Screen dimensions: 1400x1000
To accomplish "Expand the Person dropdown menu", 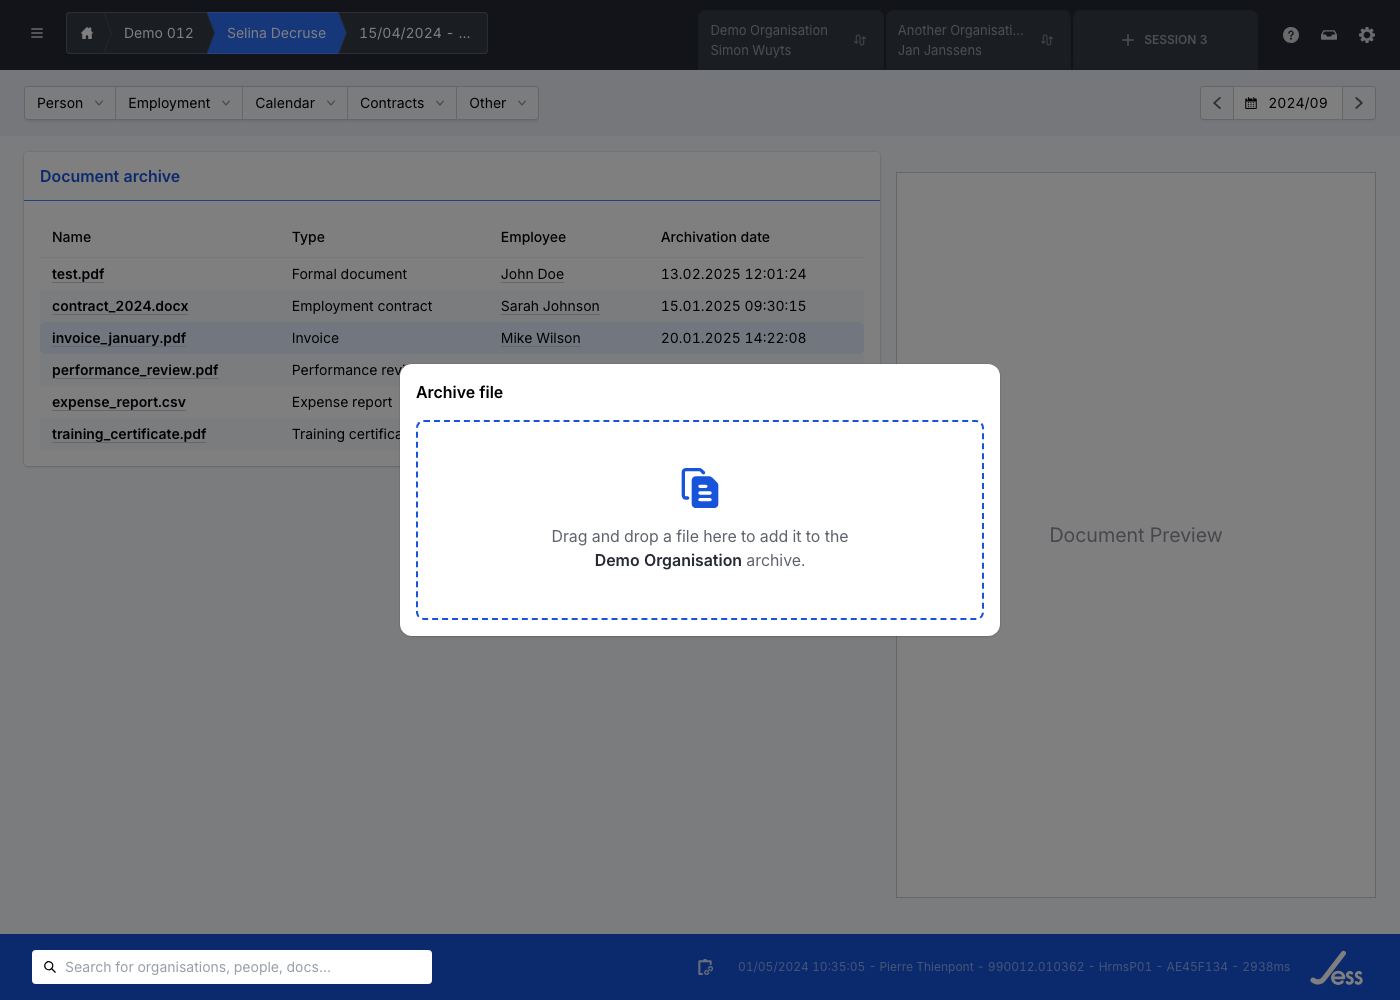I will coord(70,103).
